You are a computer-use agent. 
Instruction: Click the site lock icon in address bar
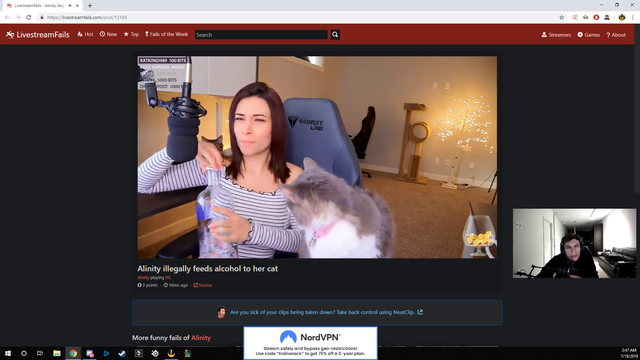click(42, 17)
